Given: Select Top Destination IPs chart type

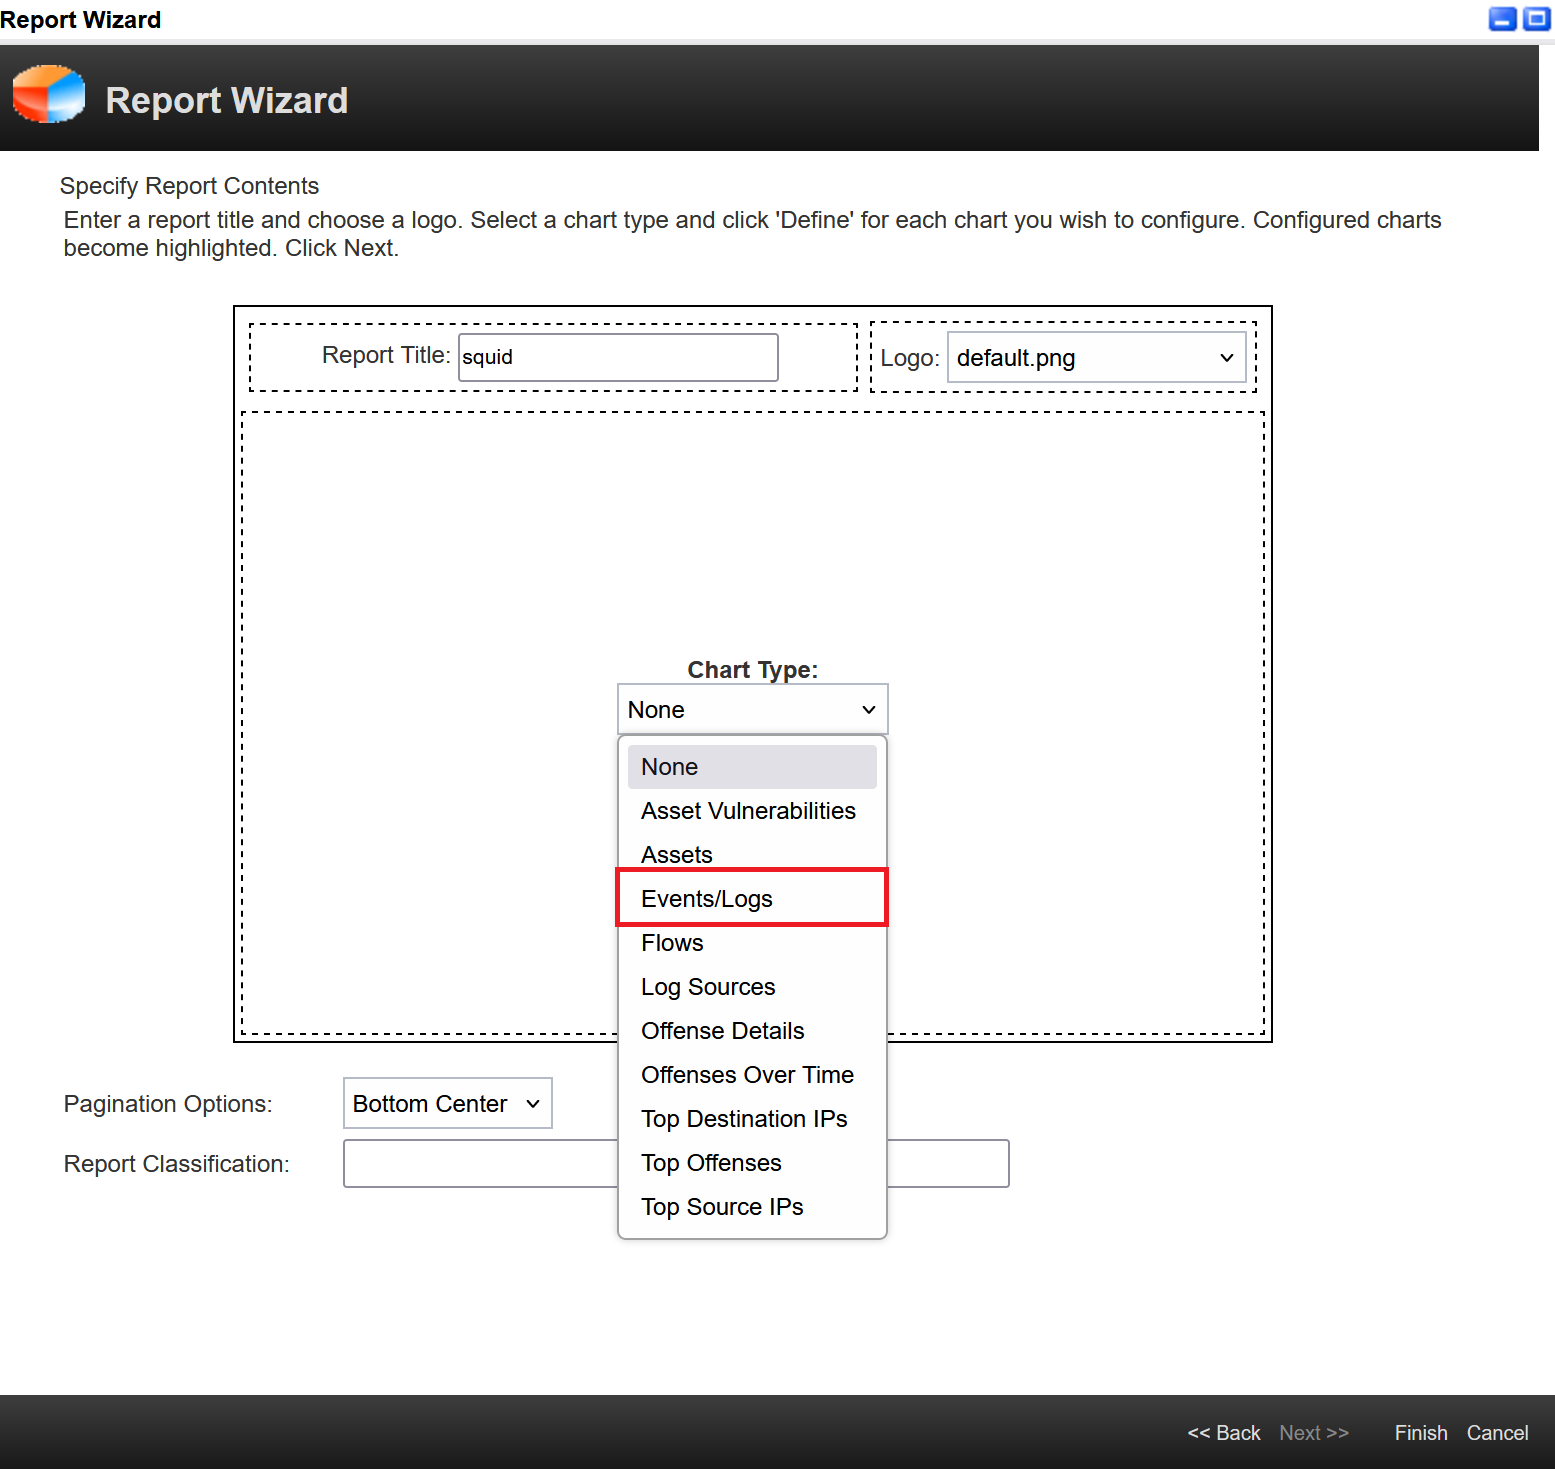Looking at the screenshot, I should [752, 1119].
